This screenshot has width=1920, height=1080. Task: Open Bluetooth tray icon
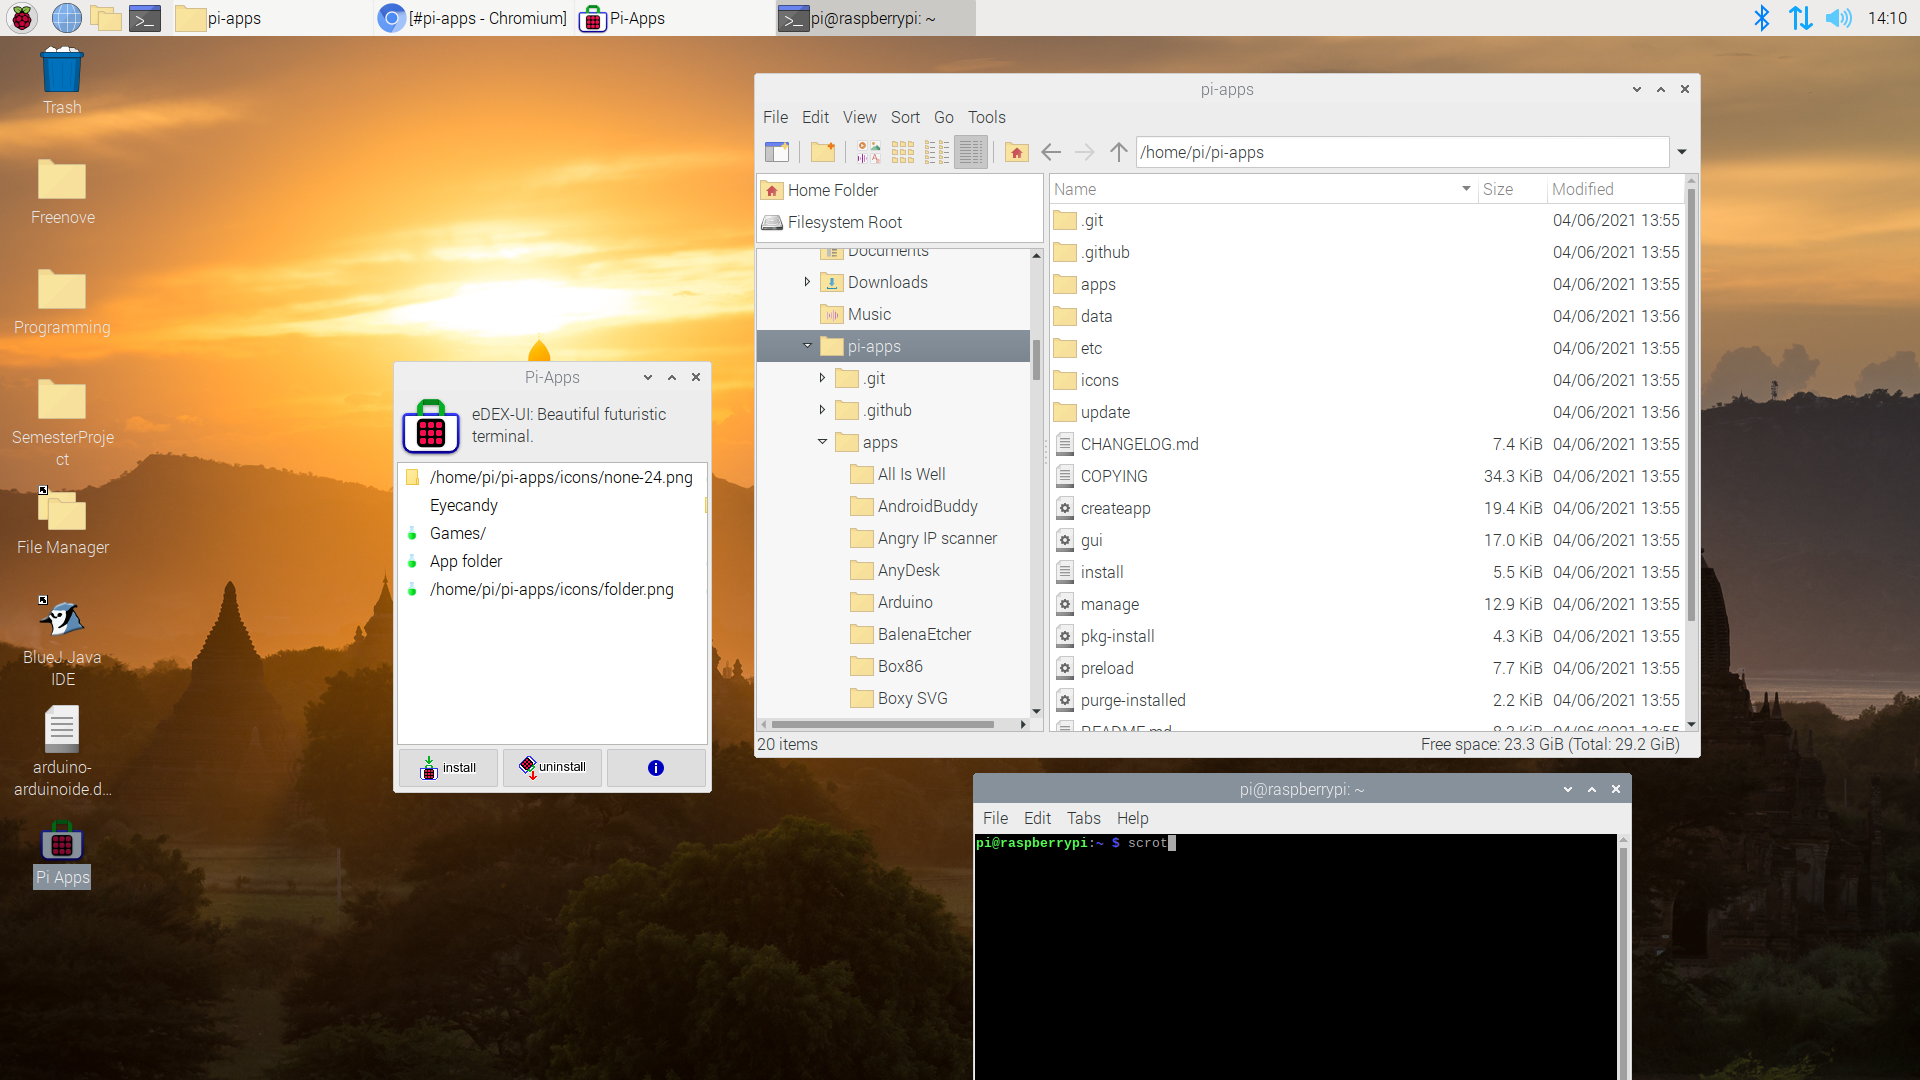(1761, 18)
